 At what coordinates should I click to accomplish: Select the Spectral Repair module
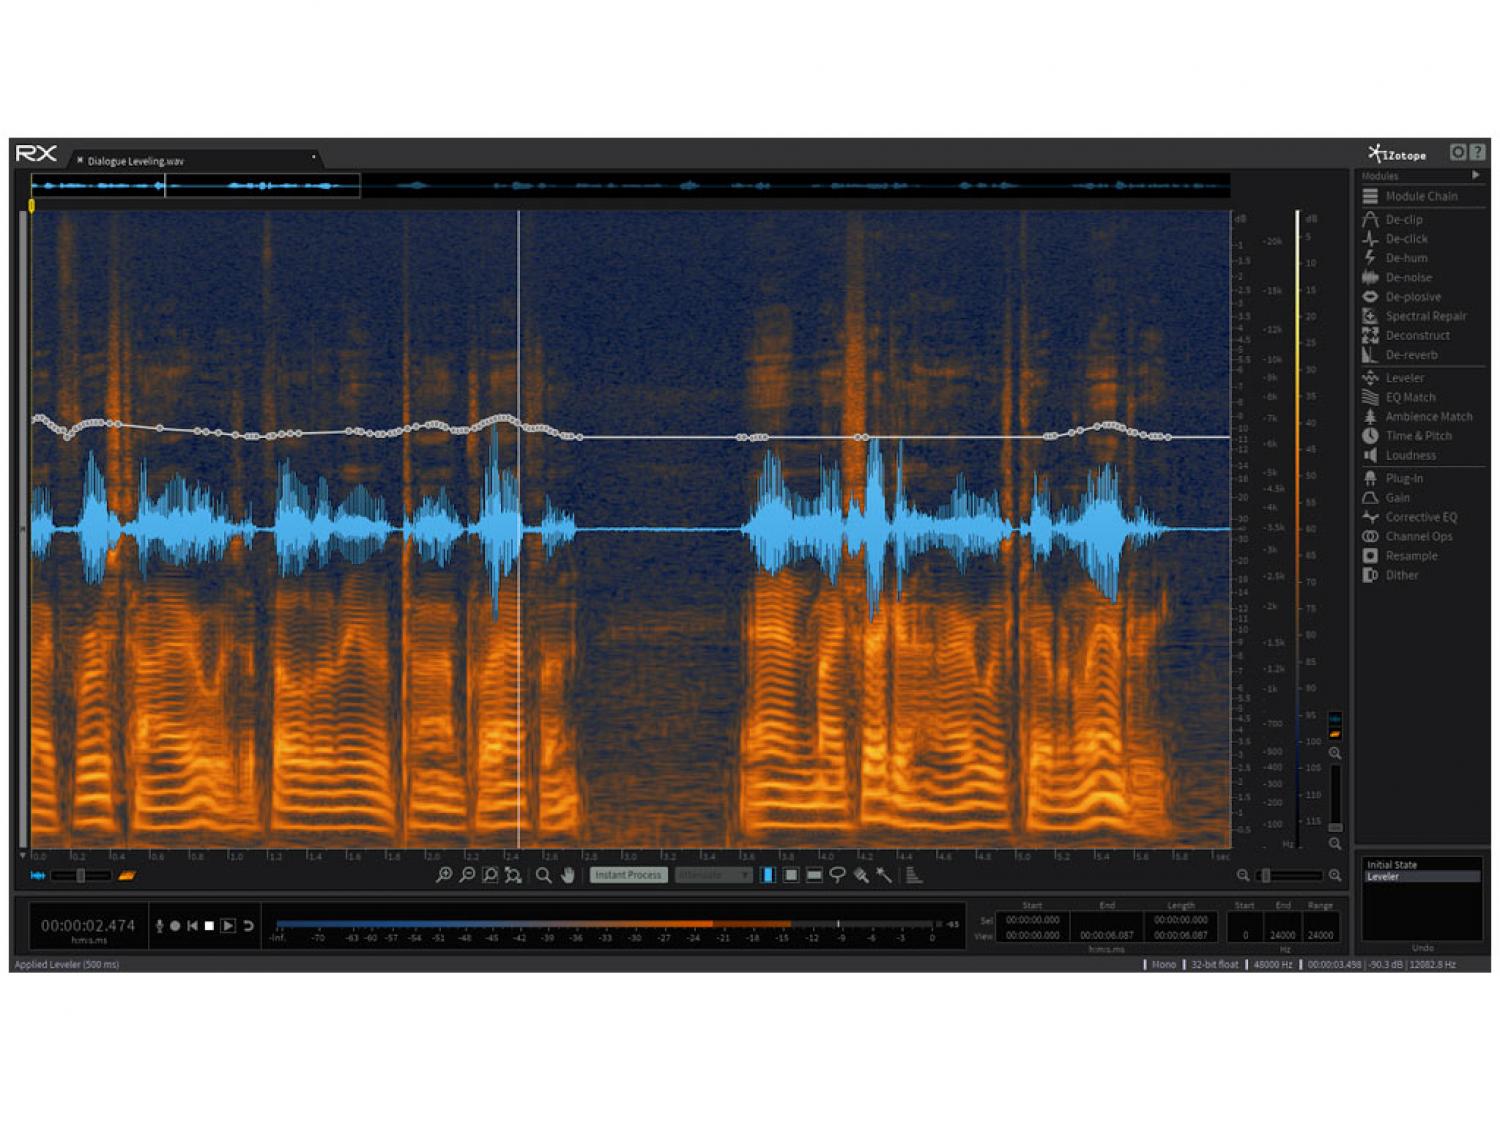(x=1424, y=316)
